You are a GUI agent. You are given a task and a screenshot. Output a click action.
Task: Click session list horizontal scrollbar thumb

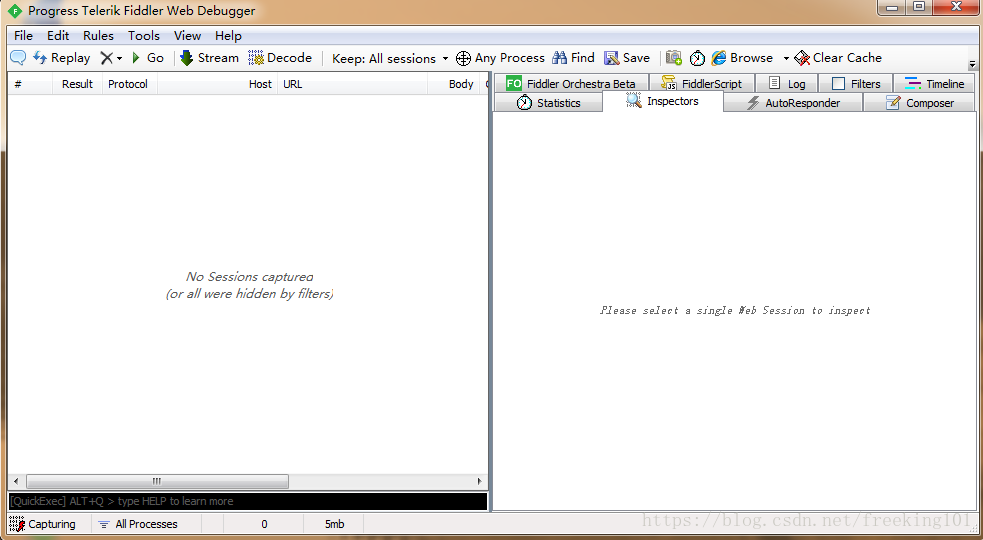[x=157, y=481]
